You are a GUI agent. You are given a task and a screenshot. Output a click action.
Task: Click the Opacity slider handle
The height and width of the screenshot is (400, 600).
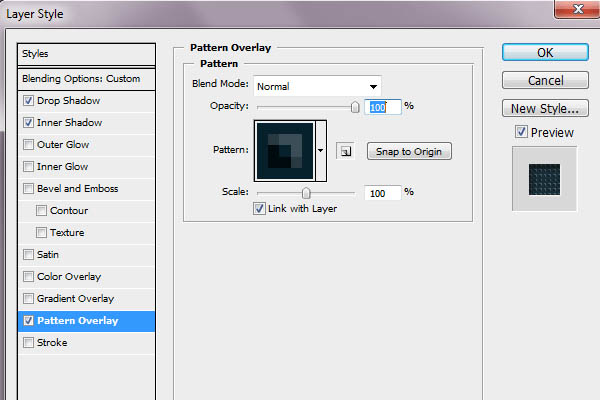(355, 107)
